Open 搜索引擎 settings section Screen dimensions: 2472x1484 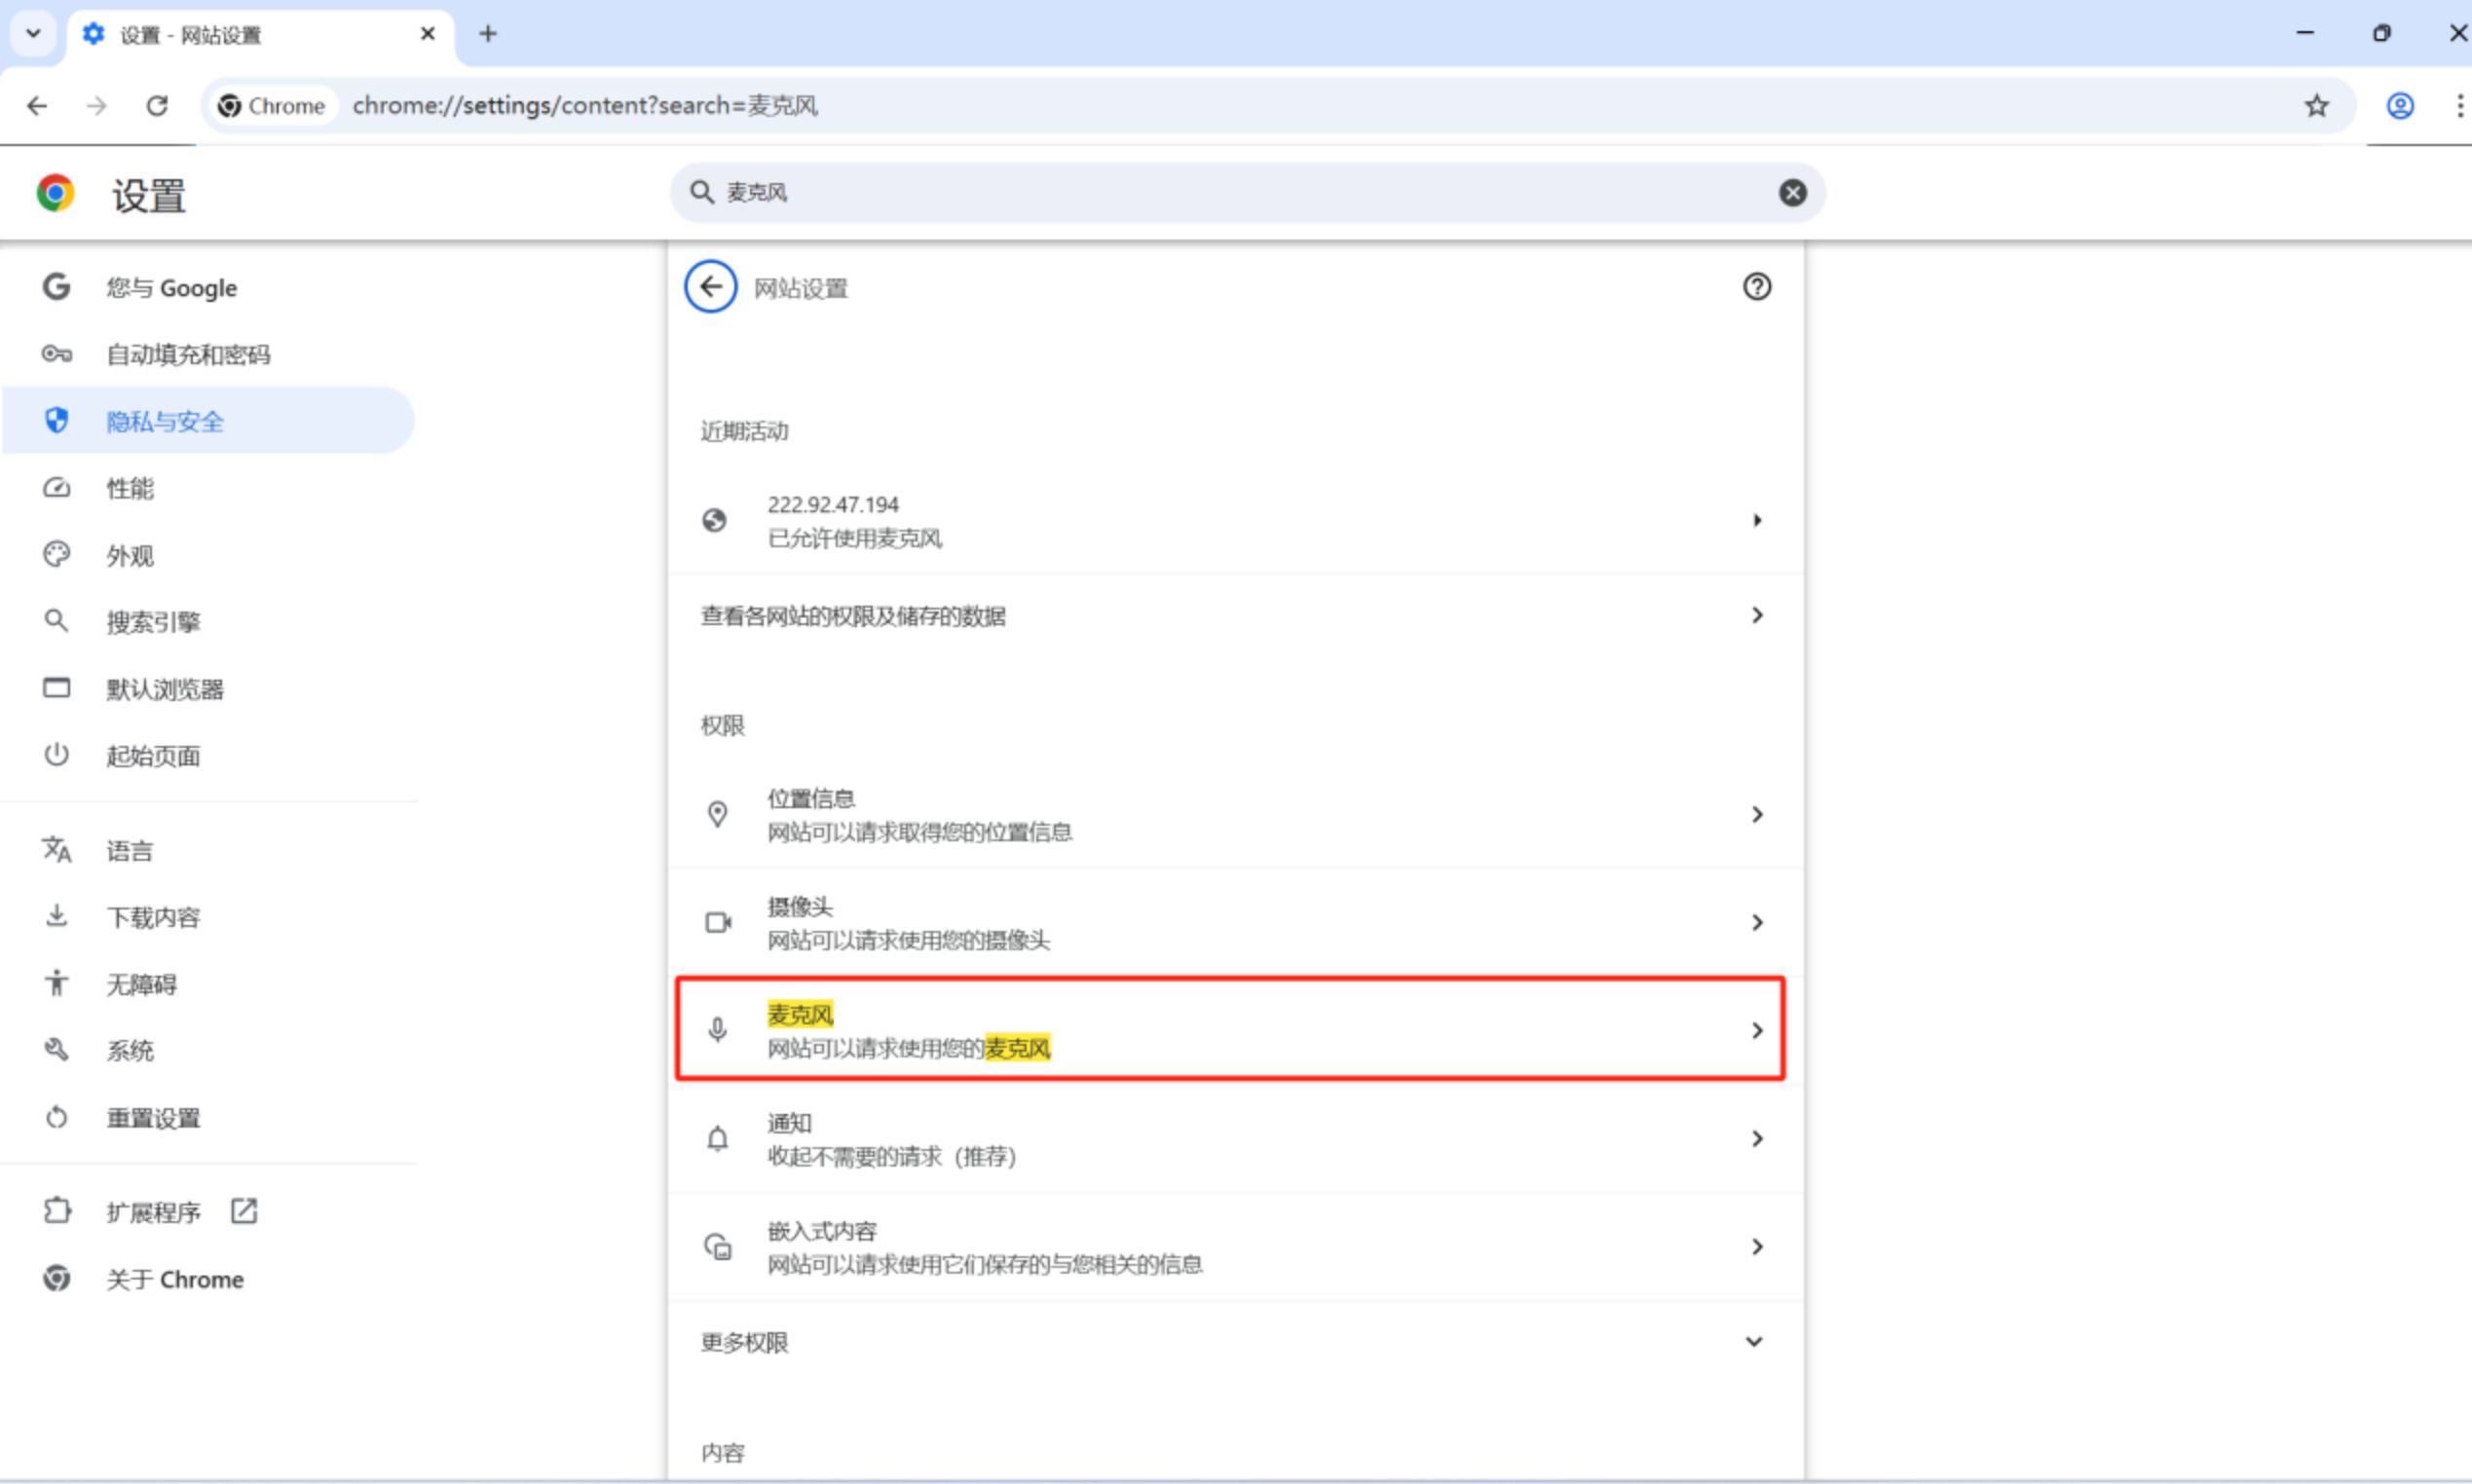tap(153, 622)
